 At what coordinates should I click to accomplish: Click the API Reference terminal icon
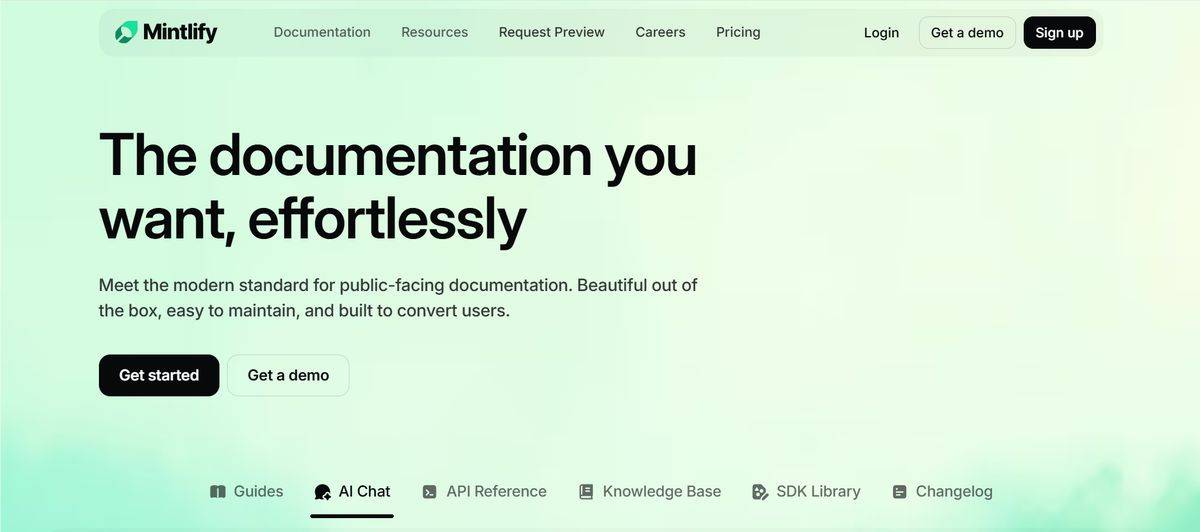tap(430, 491)
